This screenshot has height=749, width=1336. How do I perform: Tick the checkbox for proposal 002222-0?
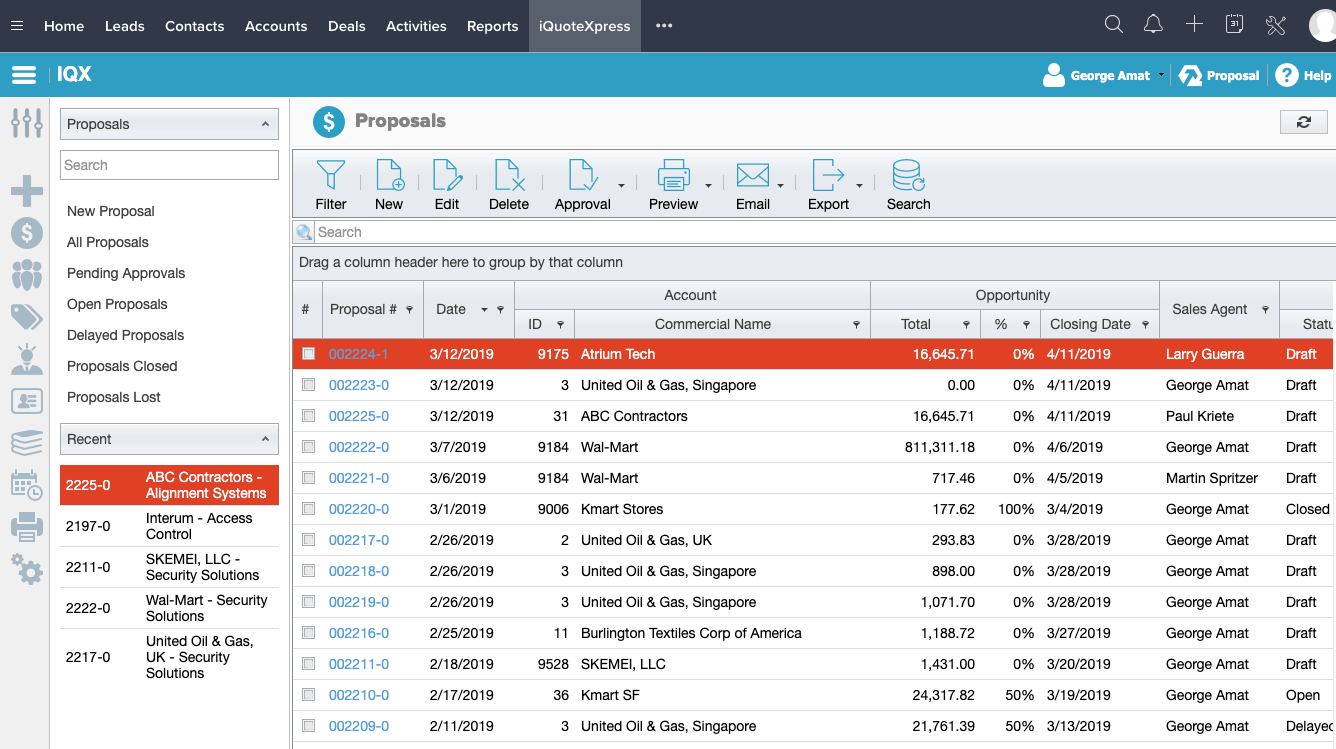[x=309, y=447]
